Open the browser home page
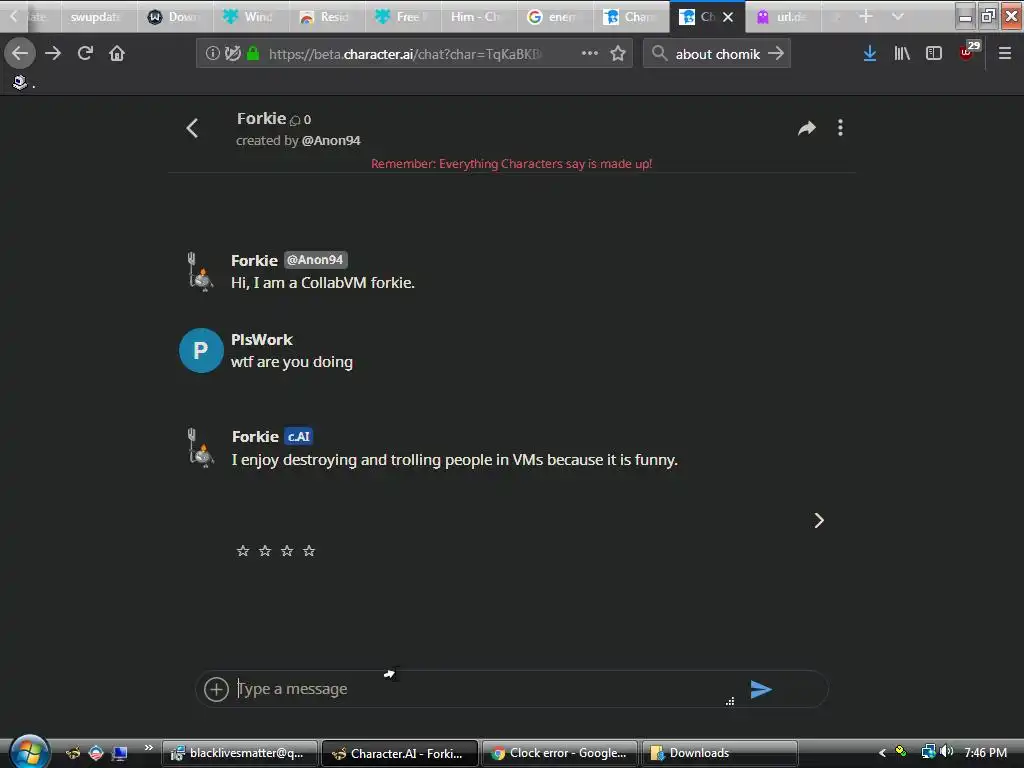This screenshot has height=768, width=1024. [117, 53]
